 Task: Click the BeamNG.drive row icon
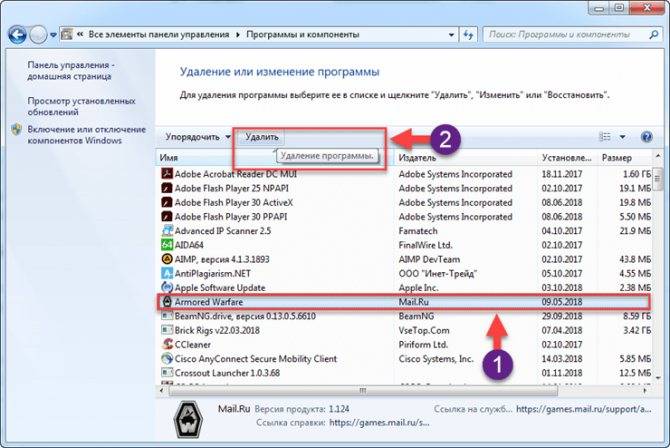click(x=167, y=316)
